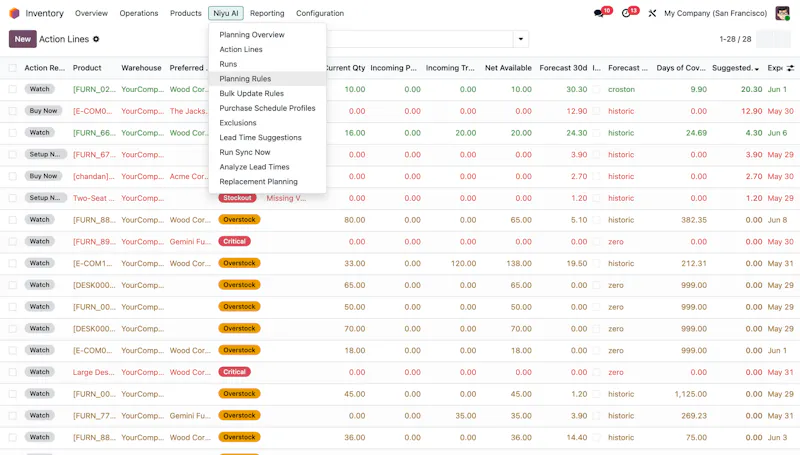Viewport: 800px width, 455px height.
Task: Click the croston forecast method cell
Action: [x=621, y=89]
